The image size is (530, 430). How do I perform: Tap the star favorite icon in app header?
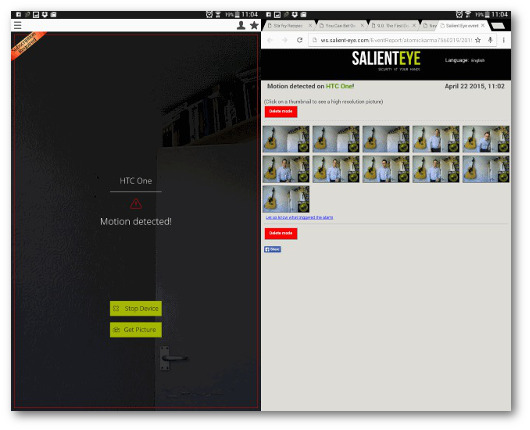pos(254,25)
